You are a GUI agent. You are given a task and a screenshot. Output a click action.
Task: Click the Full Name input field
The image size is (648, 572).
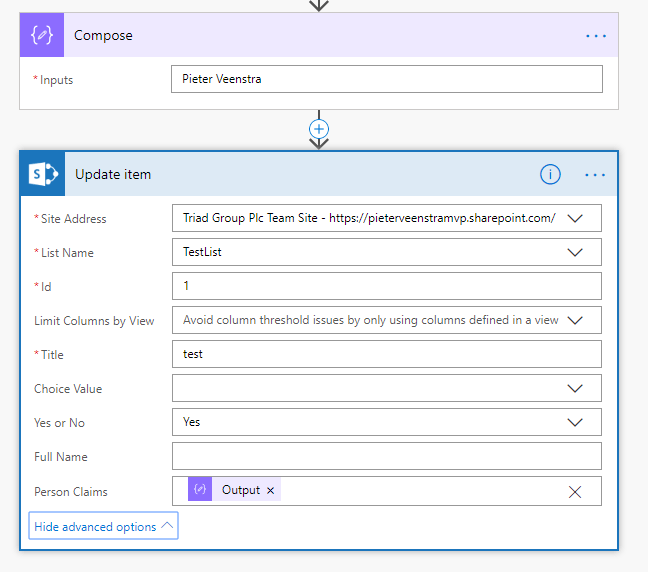pyautogui.click(x=387, y=456)
